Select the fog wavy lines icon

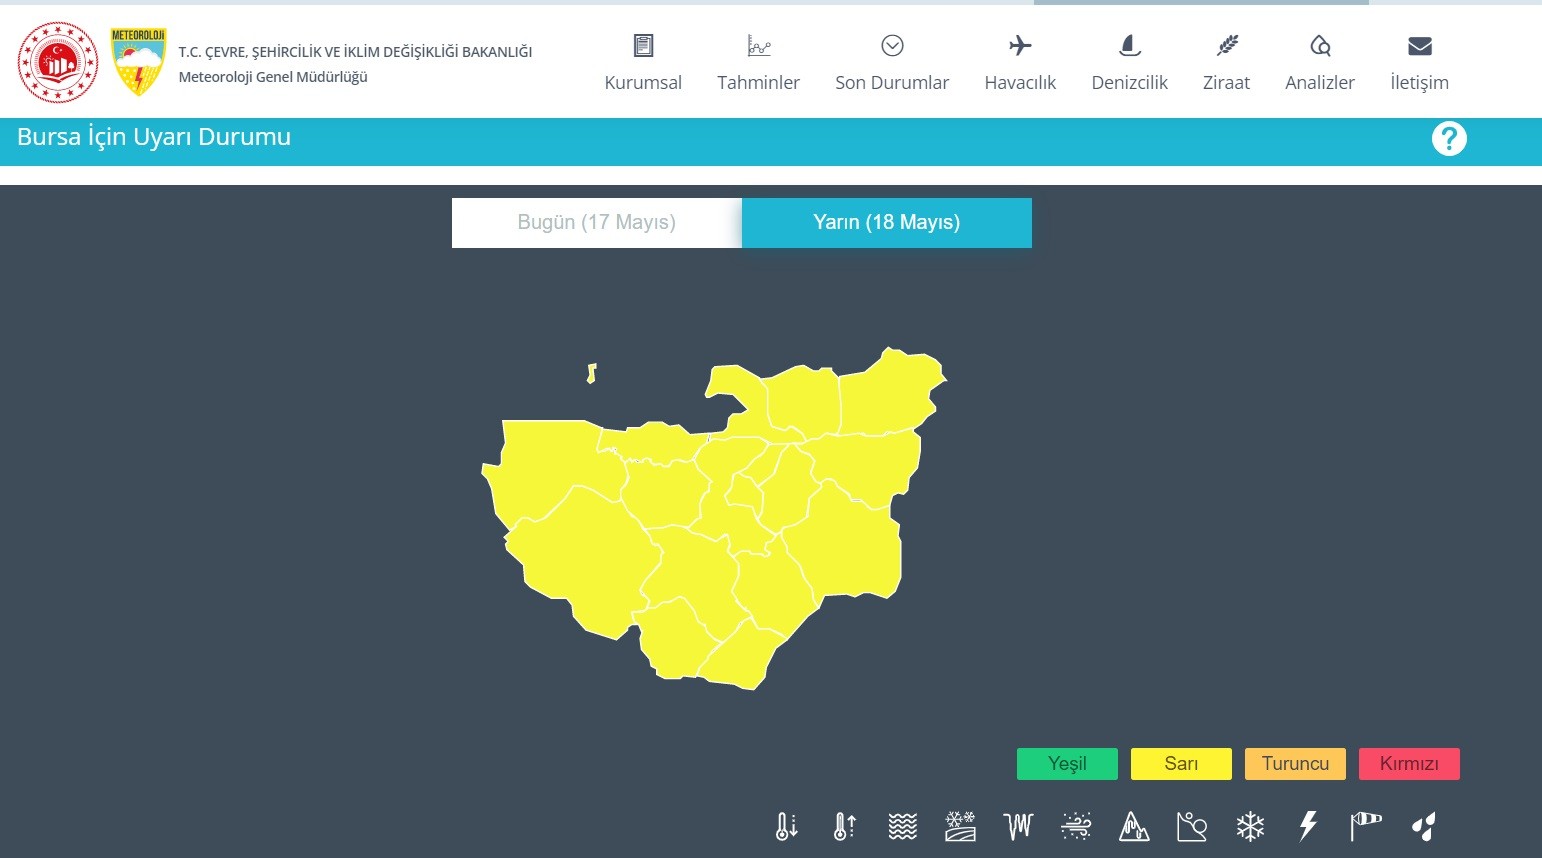pos(902,826)
